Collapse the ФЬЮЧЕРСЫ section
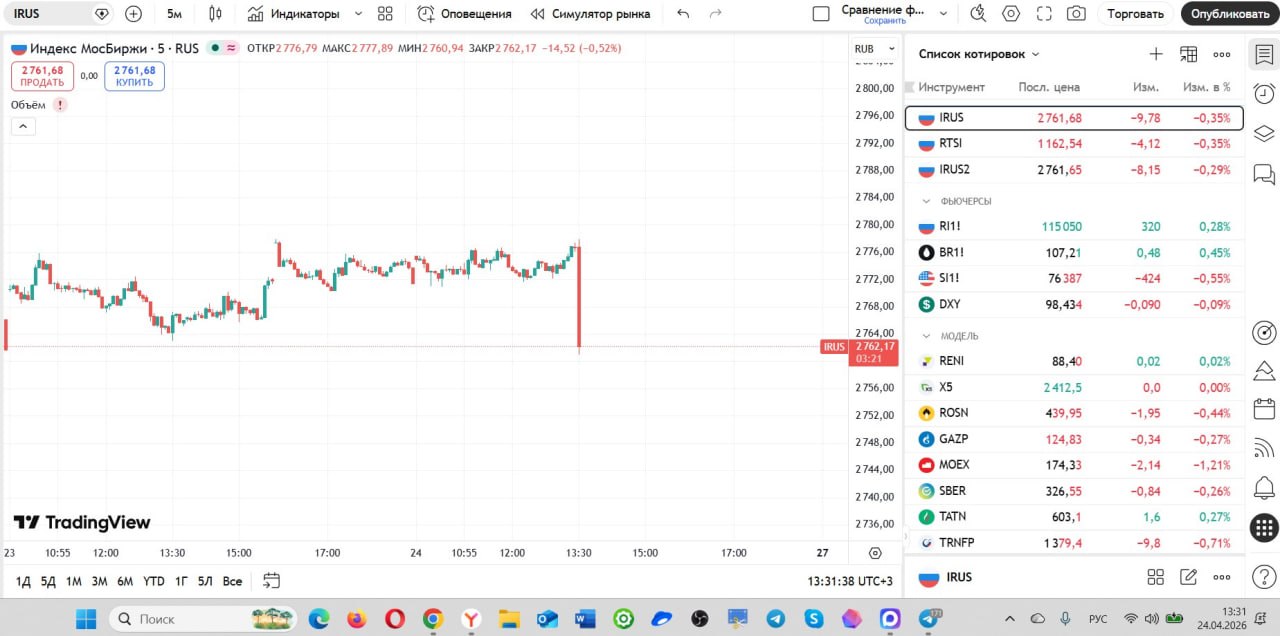Viewport: 1280px width, 636px height. [x=925, y=201]
